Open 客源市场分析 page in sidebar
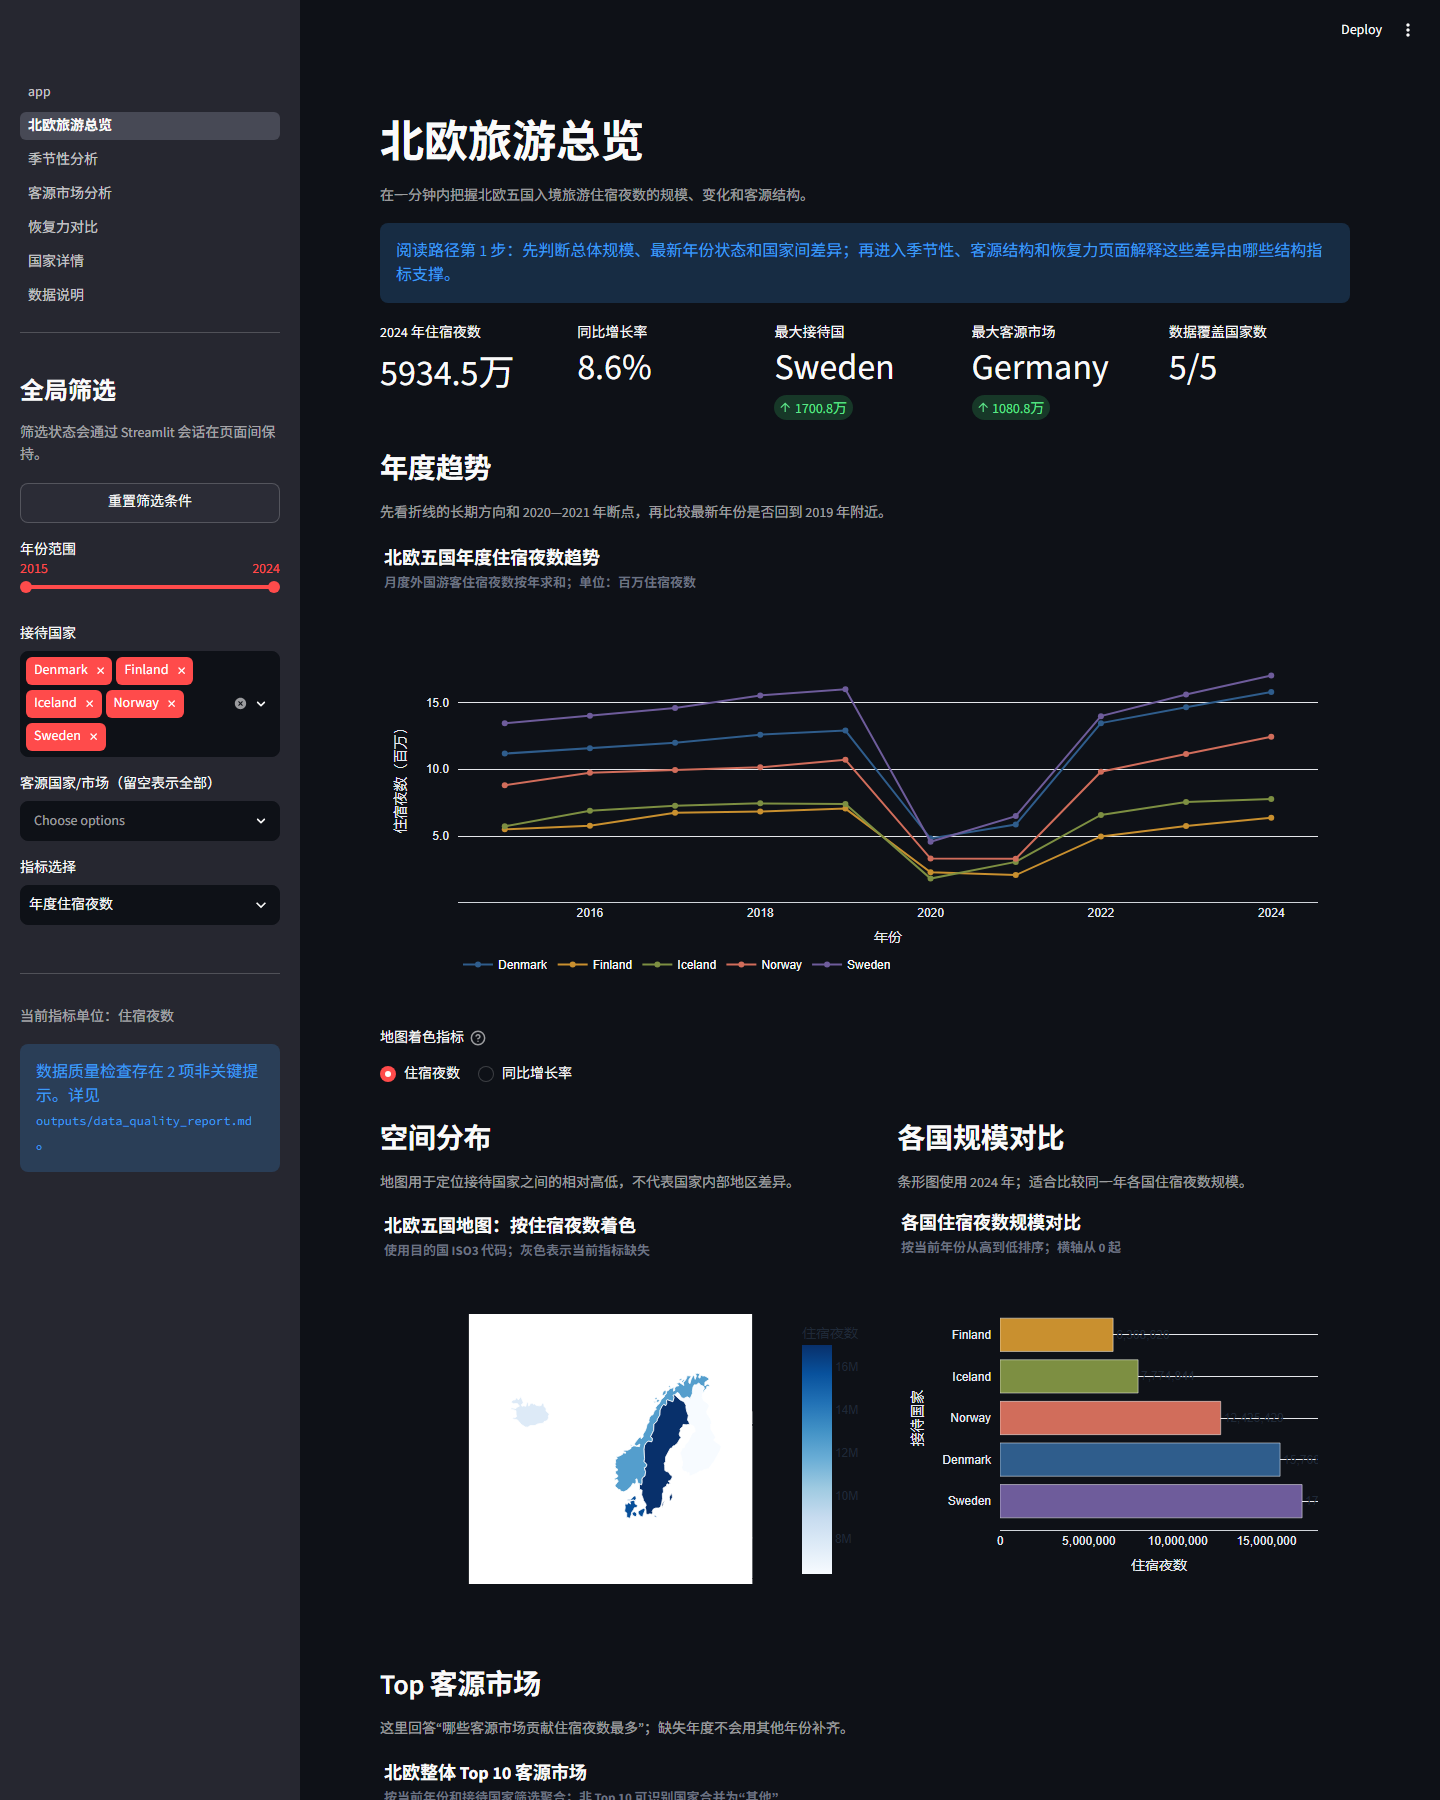The width and height of the screenshot is (1440, 1800). 150,194
